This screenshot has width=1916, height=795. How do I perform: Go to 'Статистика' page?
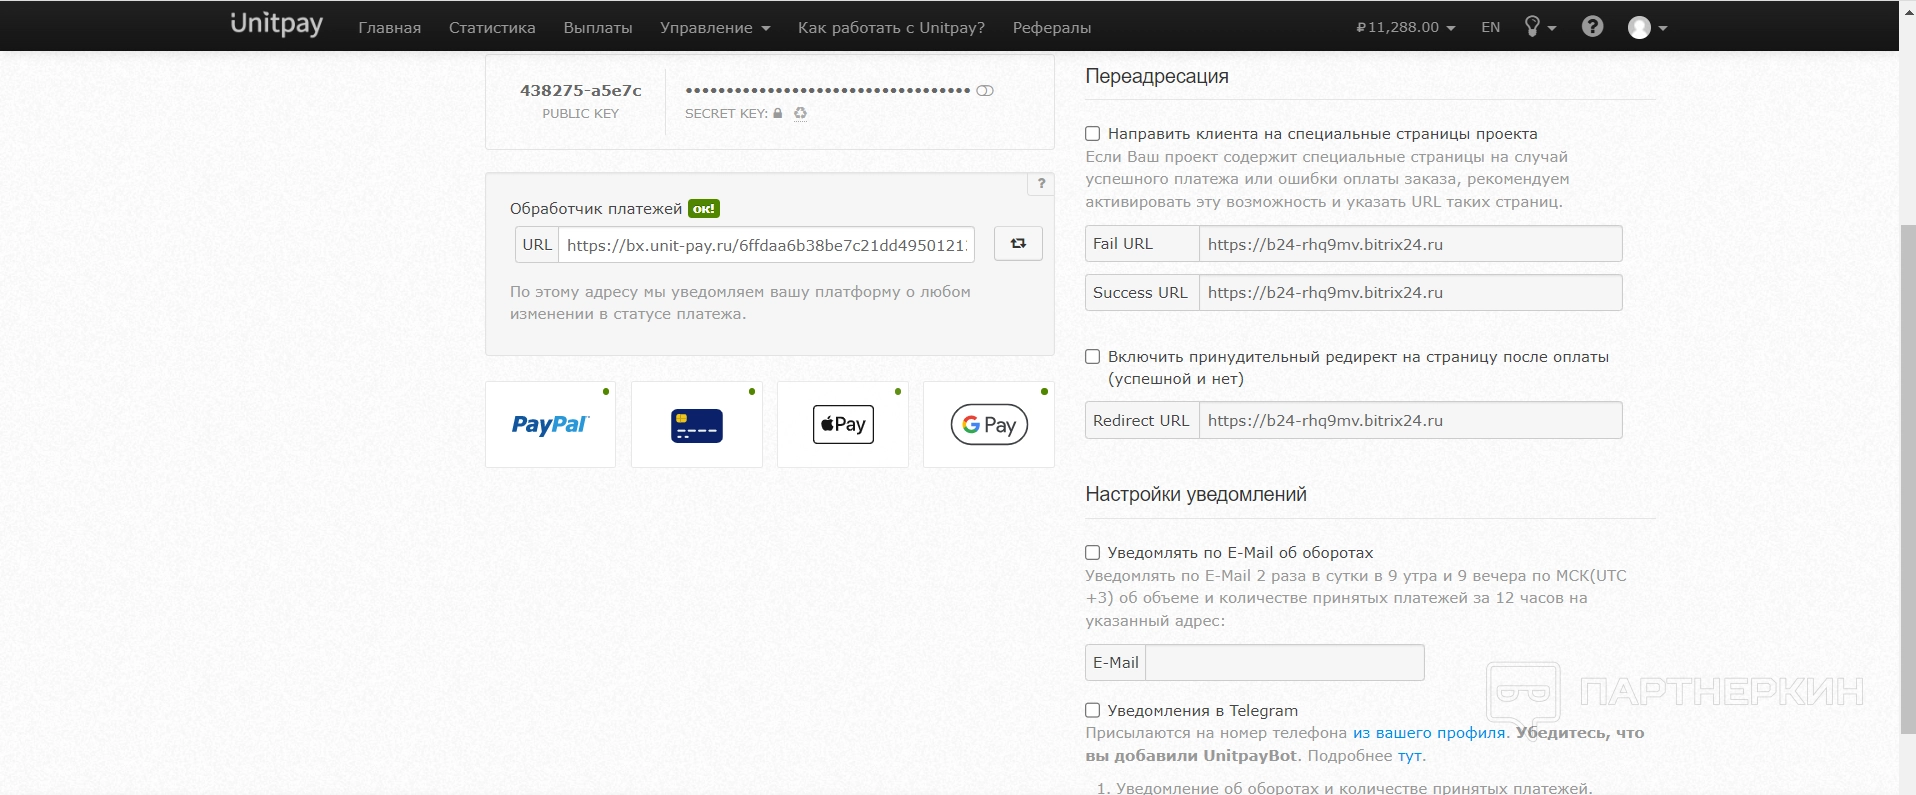[x=492, y=28]
